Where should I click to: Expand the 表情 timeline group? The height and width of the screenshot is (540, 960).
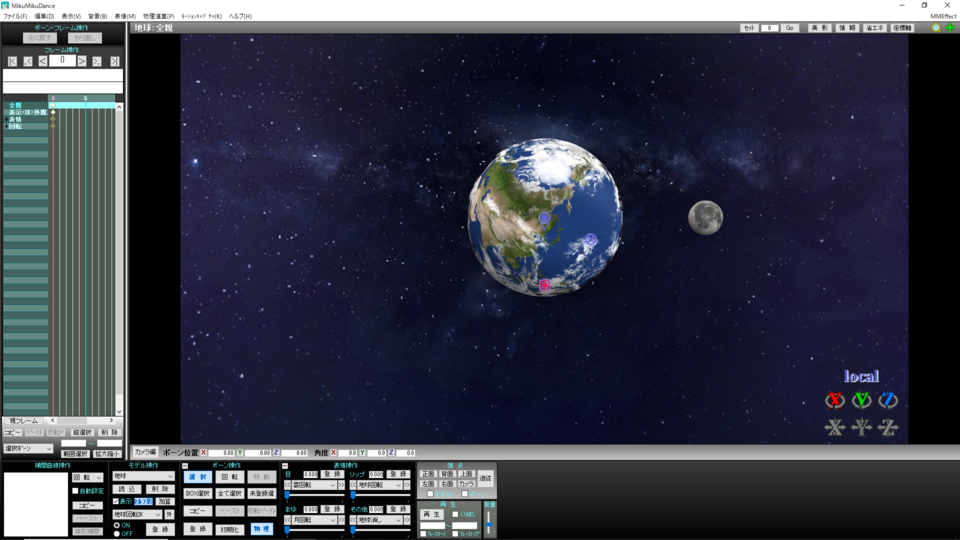pos(7,119)
